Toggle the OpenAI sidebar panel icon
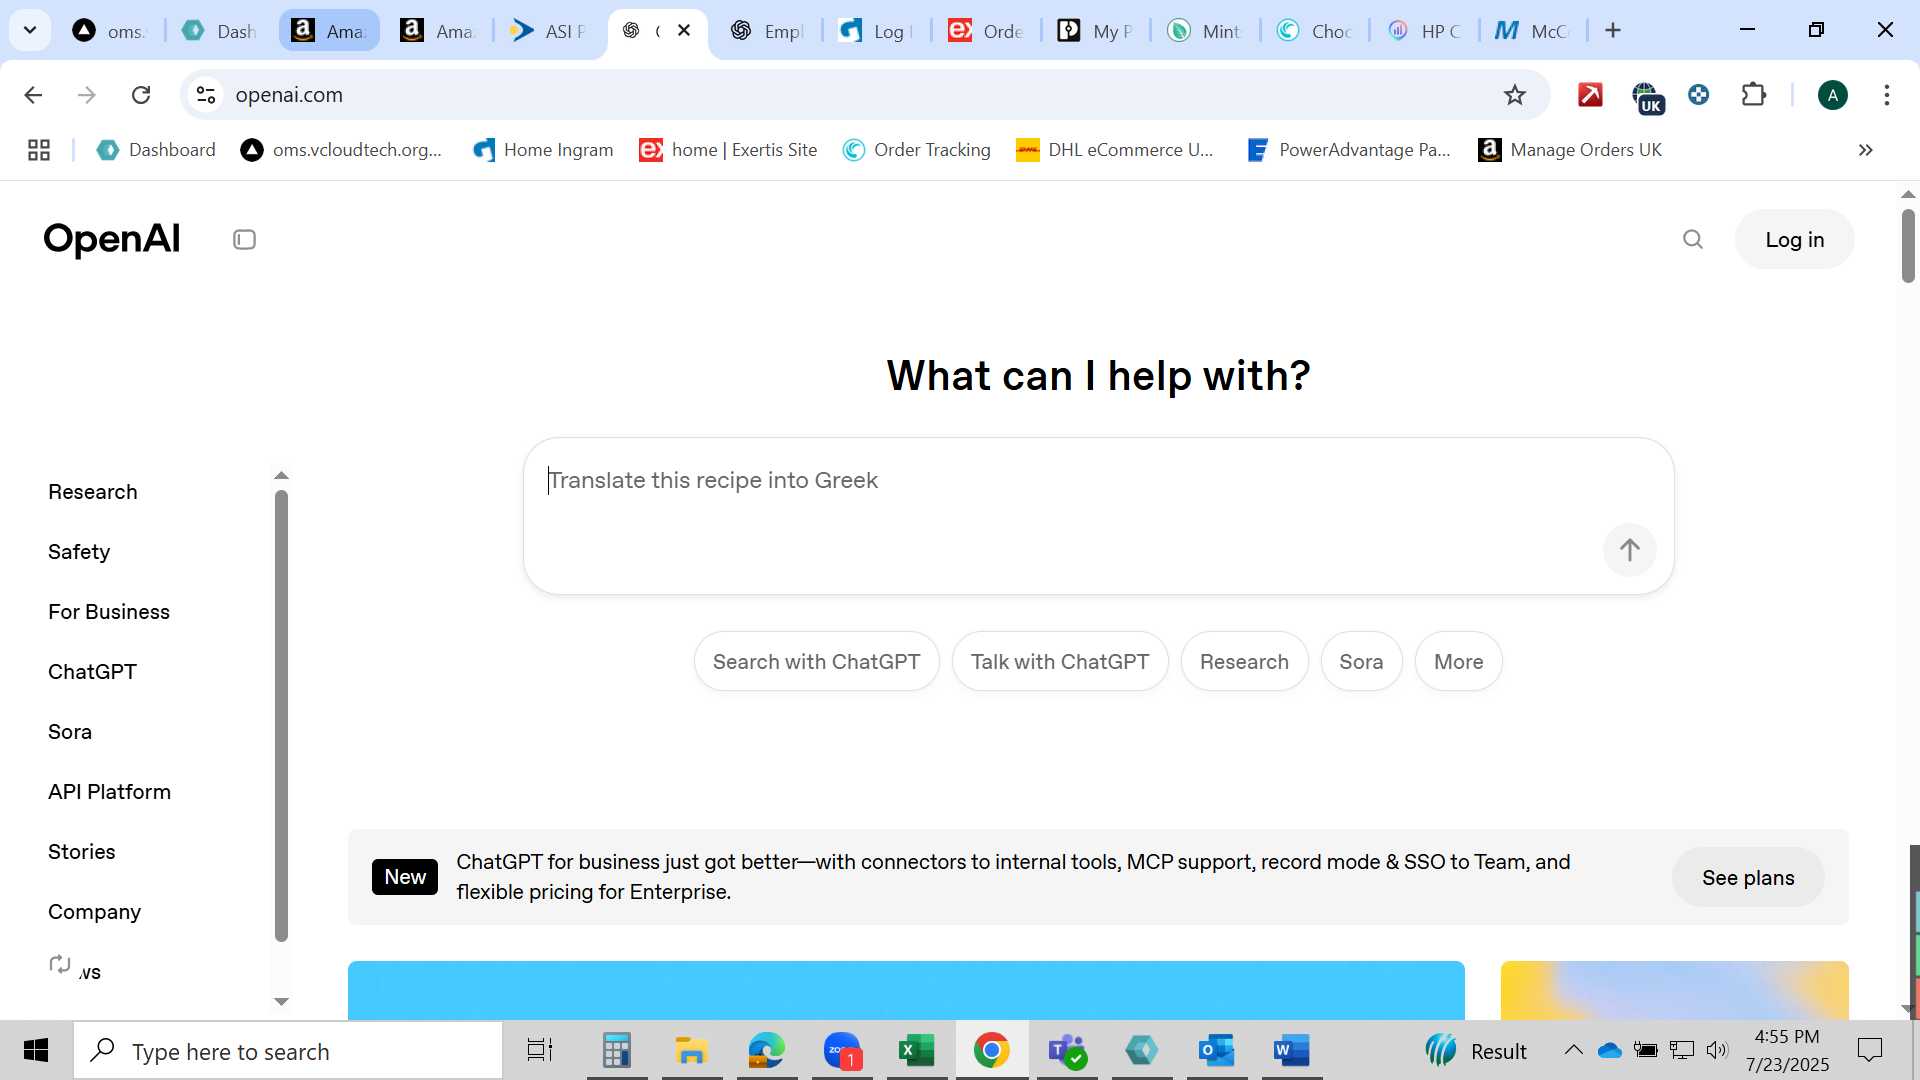The image size is (1920, 1080). (x=244, y=240)
